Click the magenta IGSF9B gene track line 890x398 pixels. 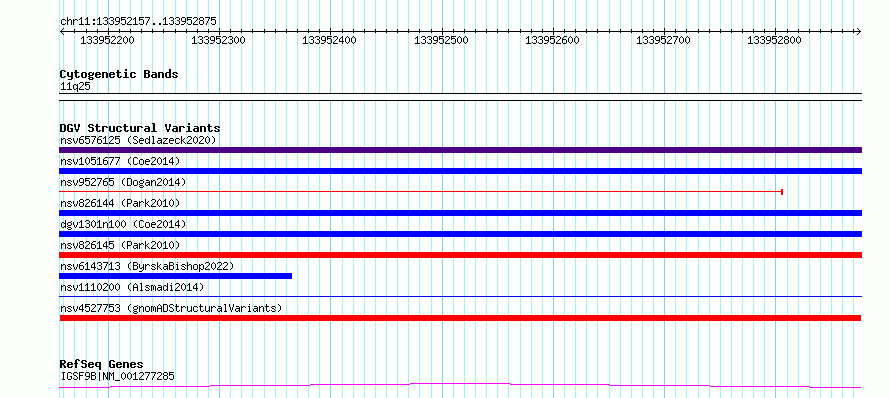[460, 386]
